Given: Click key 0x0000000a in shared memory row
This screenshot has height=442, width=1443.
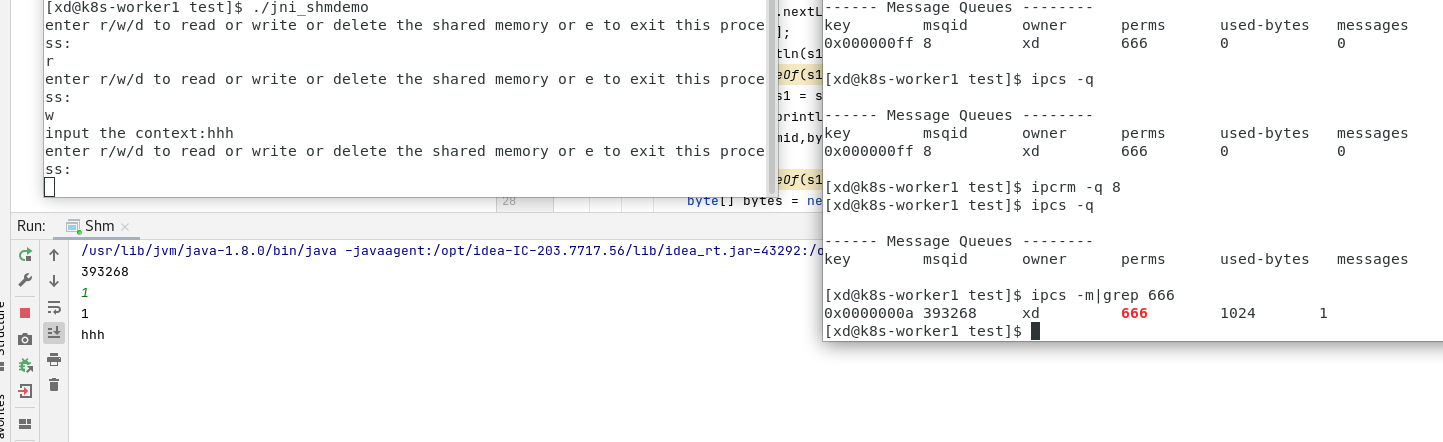Looking at the screenshot, I should (869, 313).
